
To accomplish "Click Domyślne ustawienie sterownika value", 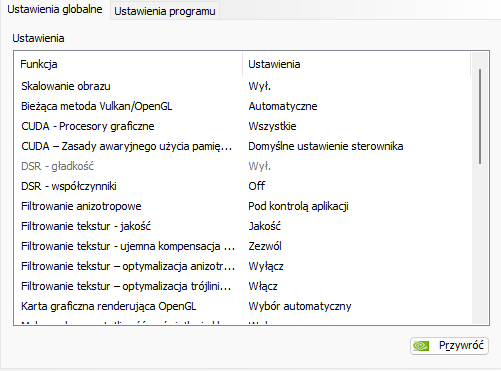I will pyautogui.click(x=326, y=146).
